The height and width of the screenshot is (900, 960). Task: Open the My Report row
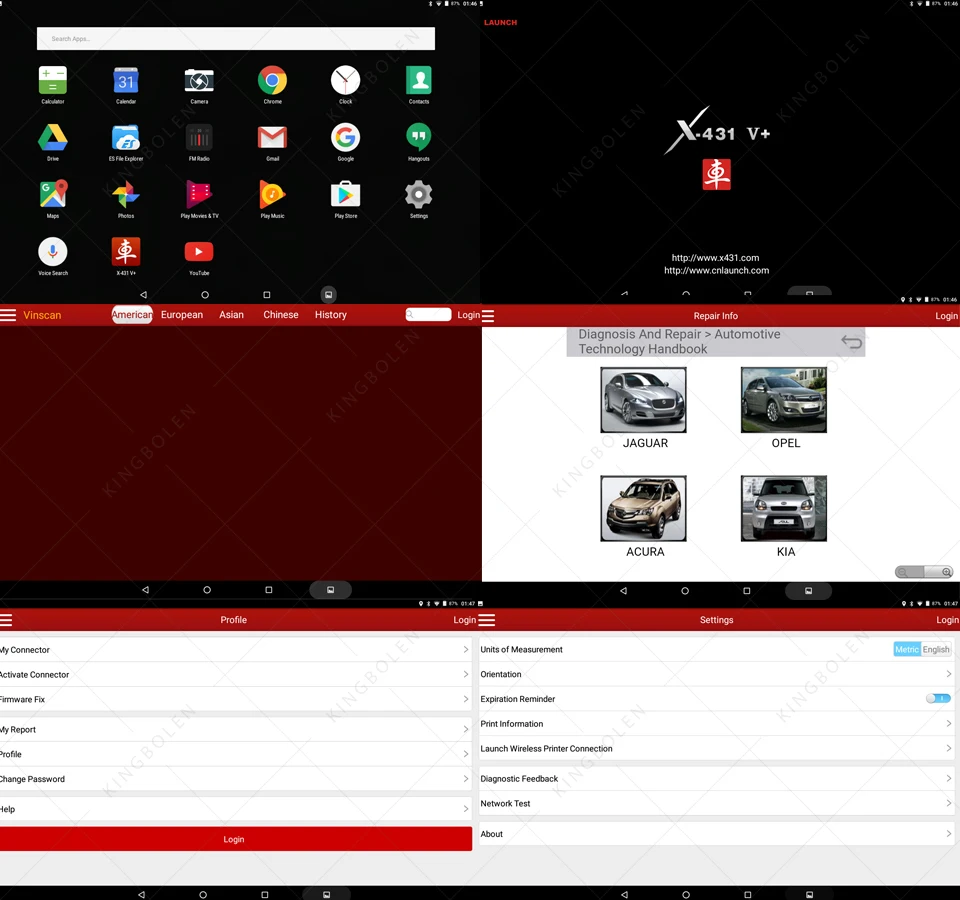click(x=236, y=730)
